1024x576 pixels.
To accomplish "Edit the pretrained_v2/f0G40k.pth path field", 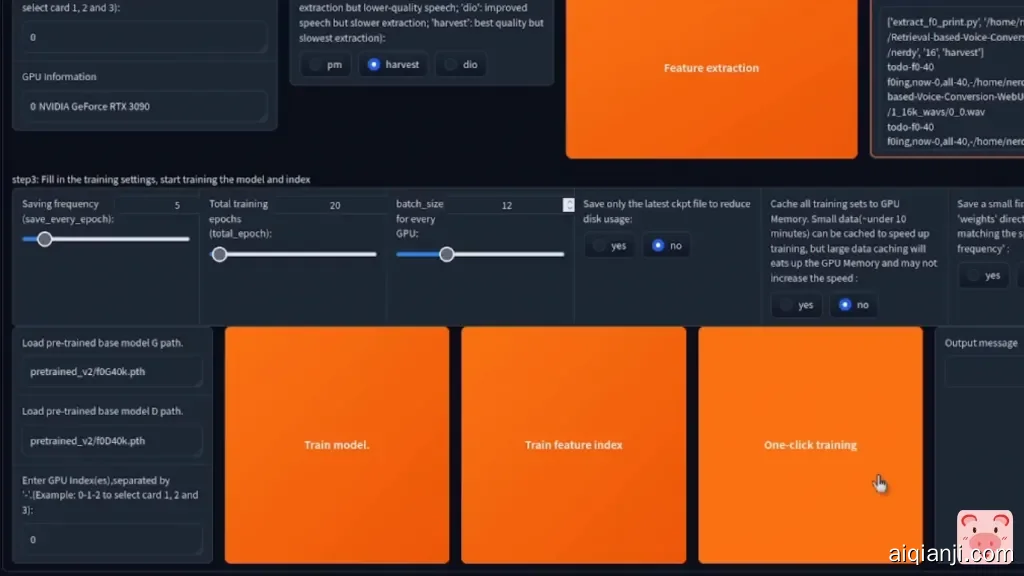I will [110, 371].
